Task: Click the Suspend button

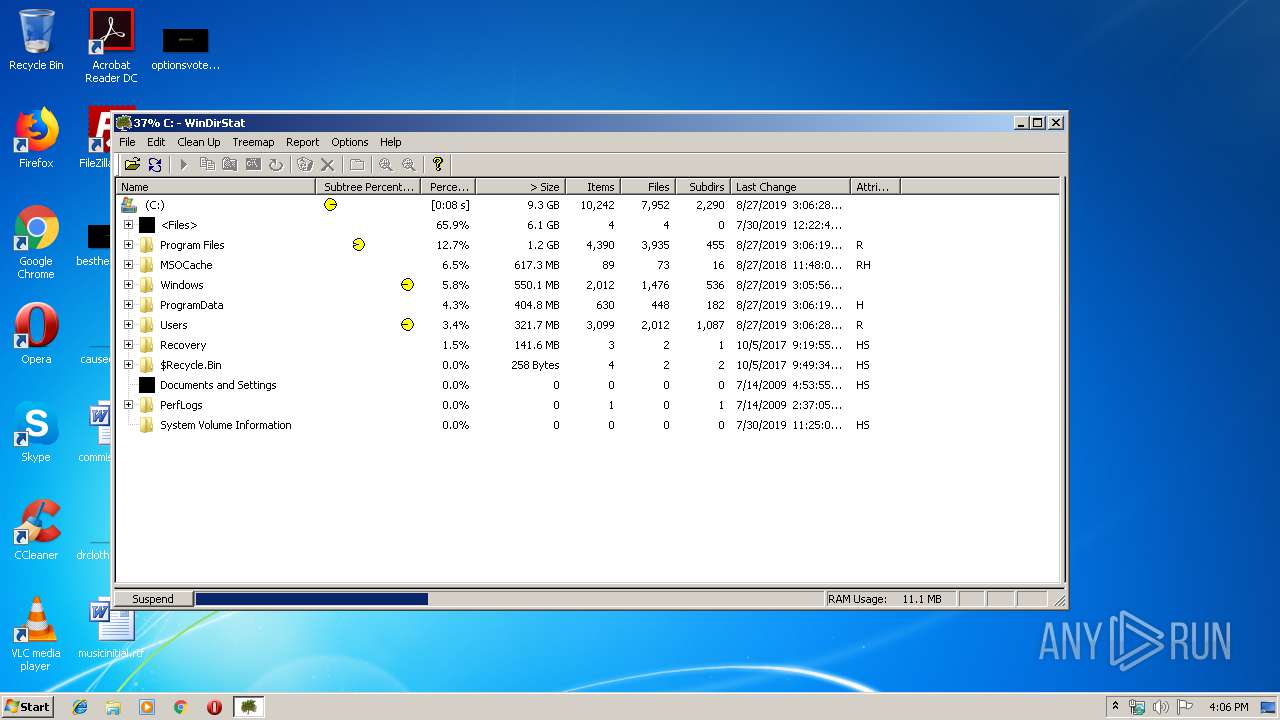Action: click(x=153, y=599)
